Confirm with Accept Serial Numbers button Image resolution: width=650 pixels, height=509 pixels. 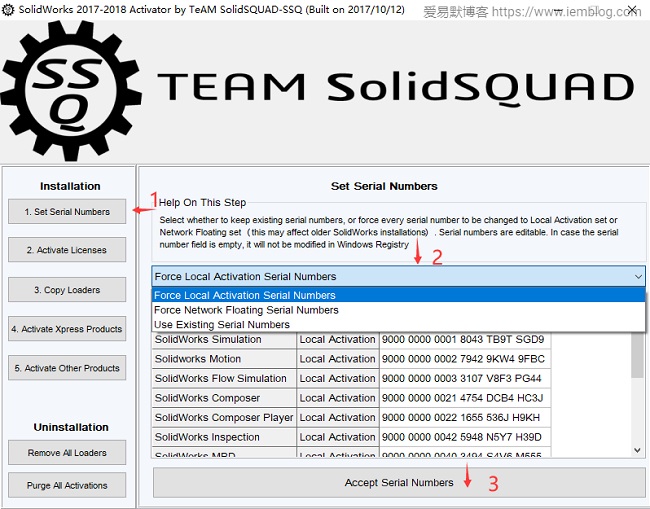399,482
